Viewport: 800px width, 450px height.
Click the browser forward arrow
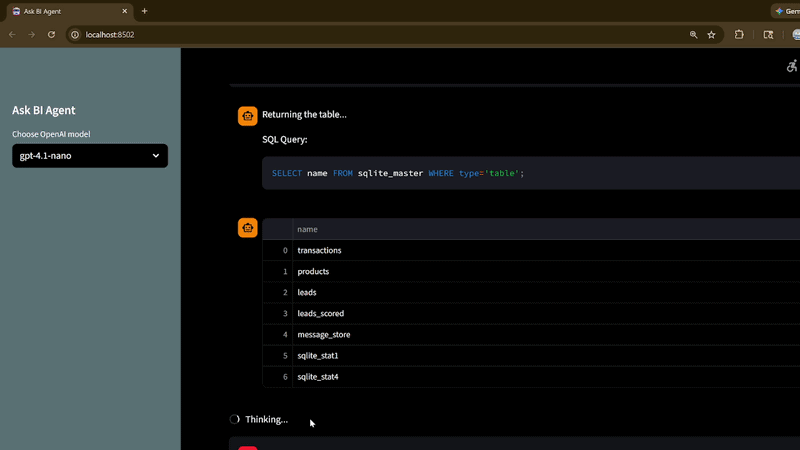click(x=32, y=34)
